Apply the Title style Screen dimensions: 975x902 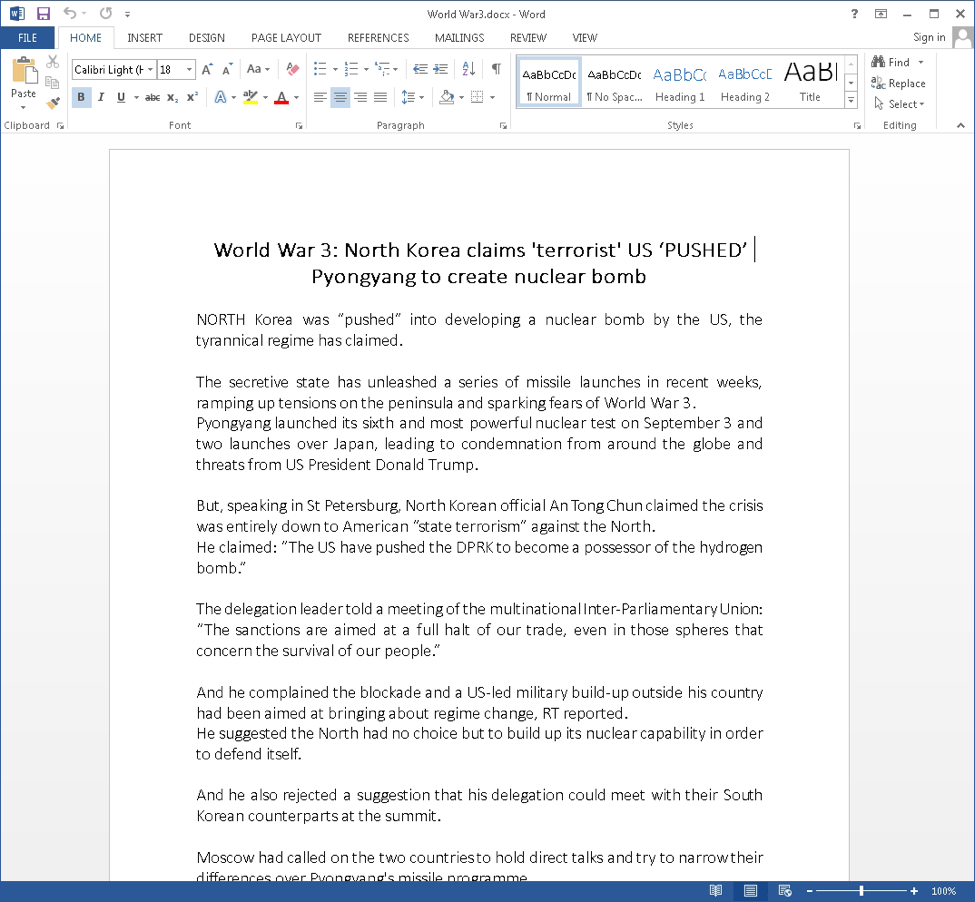(810, 83)
